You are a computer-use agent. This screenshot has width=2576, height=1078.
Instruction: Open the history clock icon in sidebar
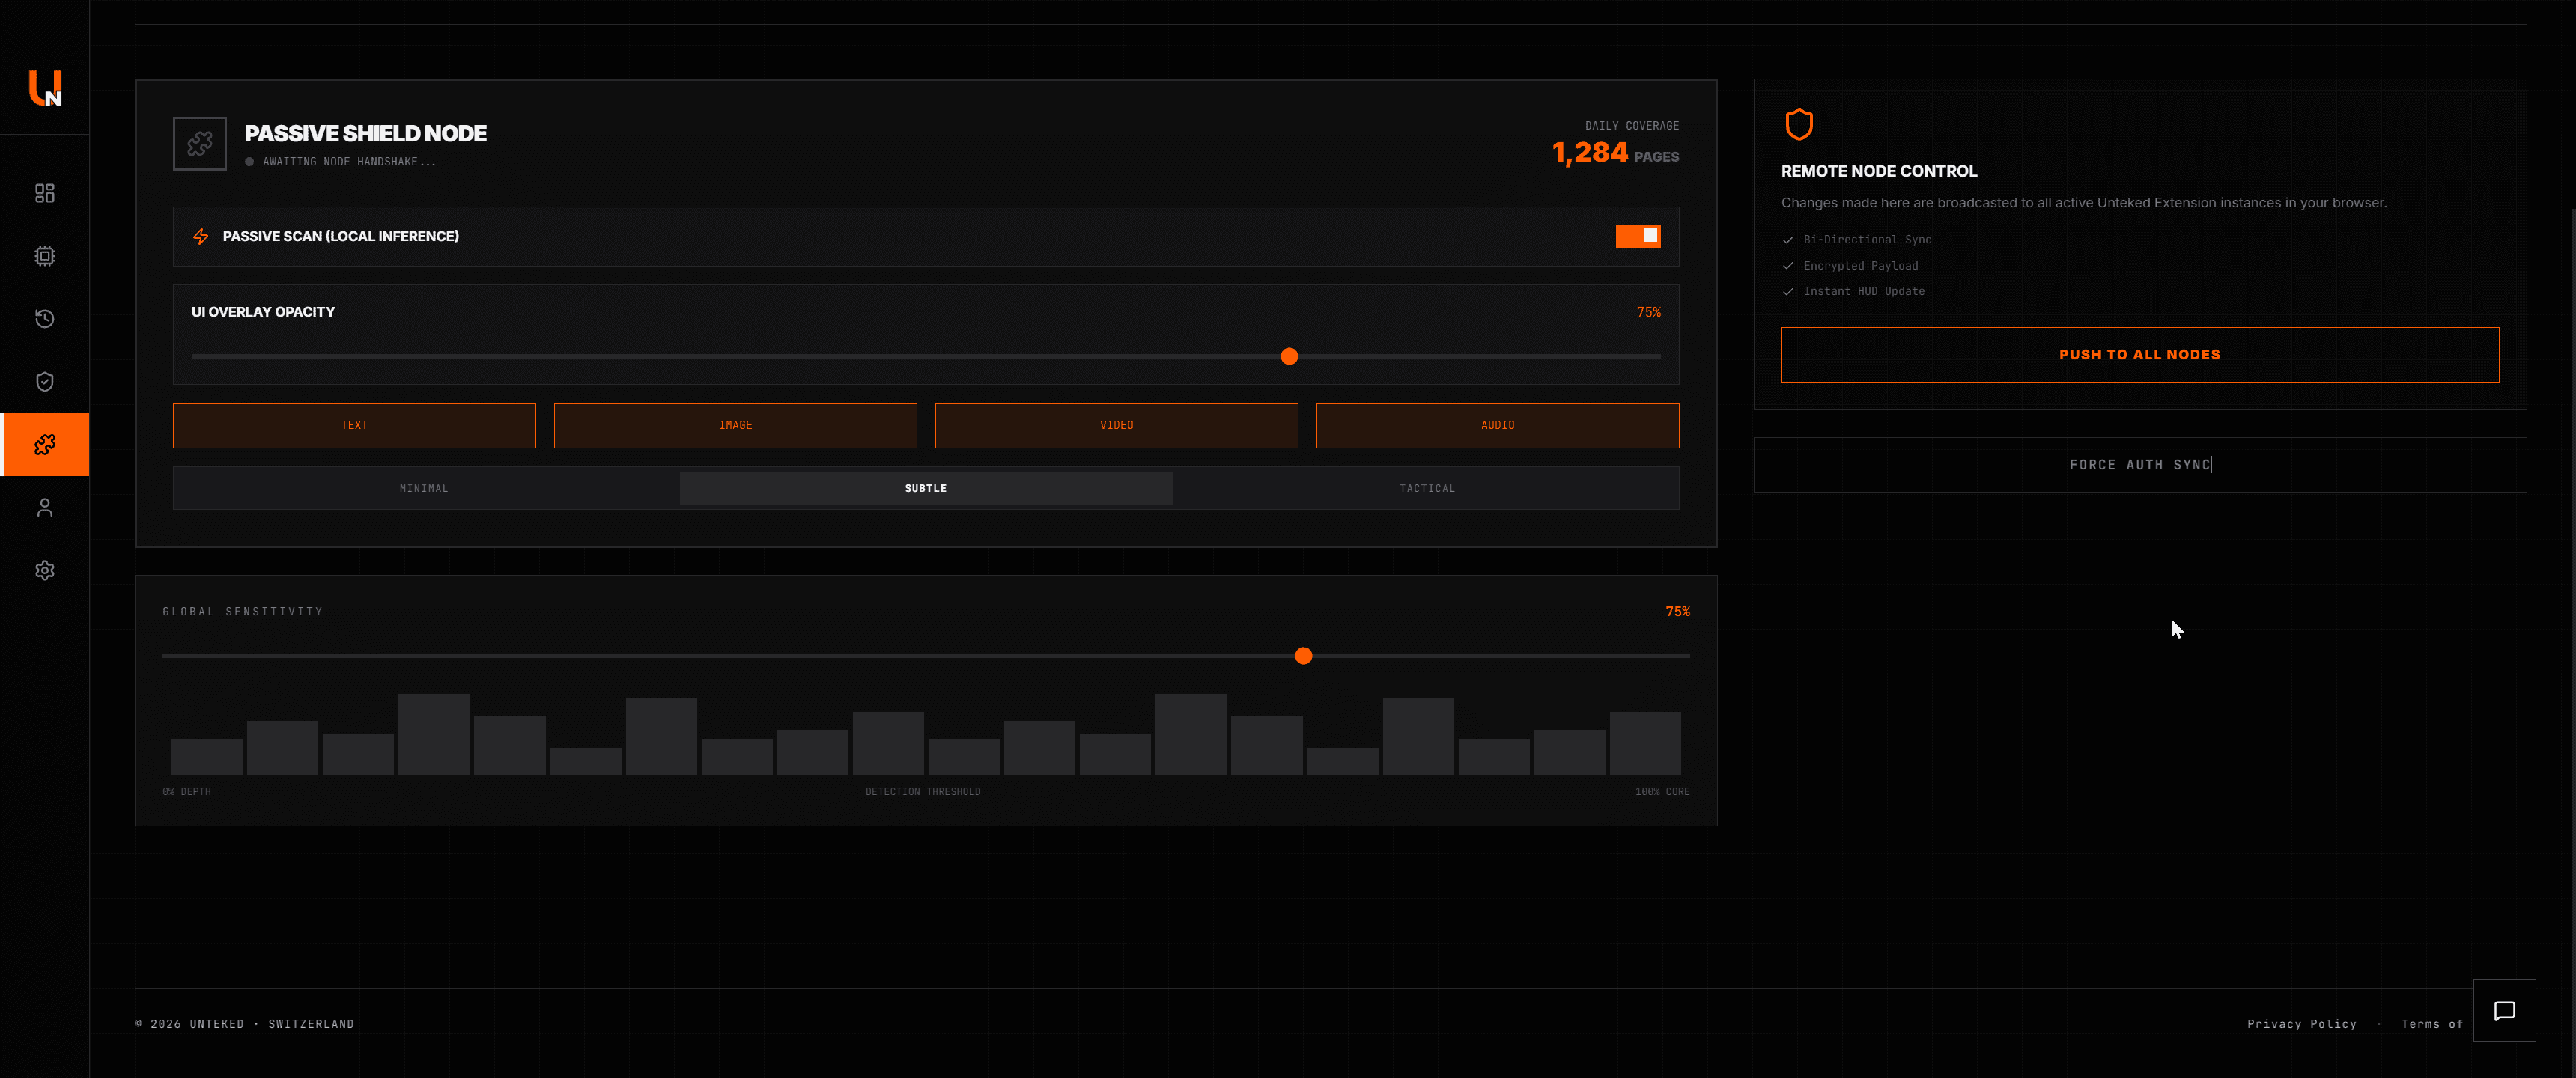pyautogui.click(x=44, y=319)
